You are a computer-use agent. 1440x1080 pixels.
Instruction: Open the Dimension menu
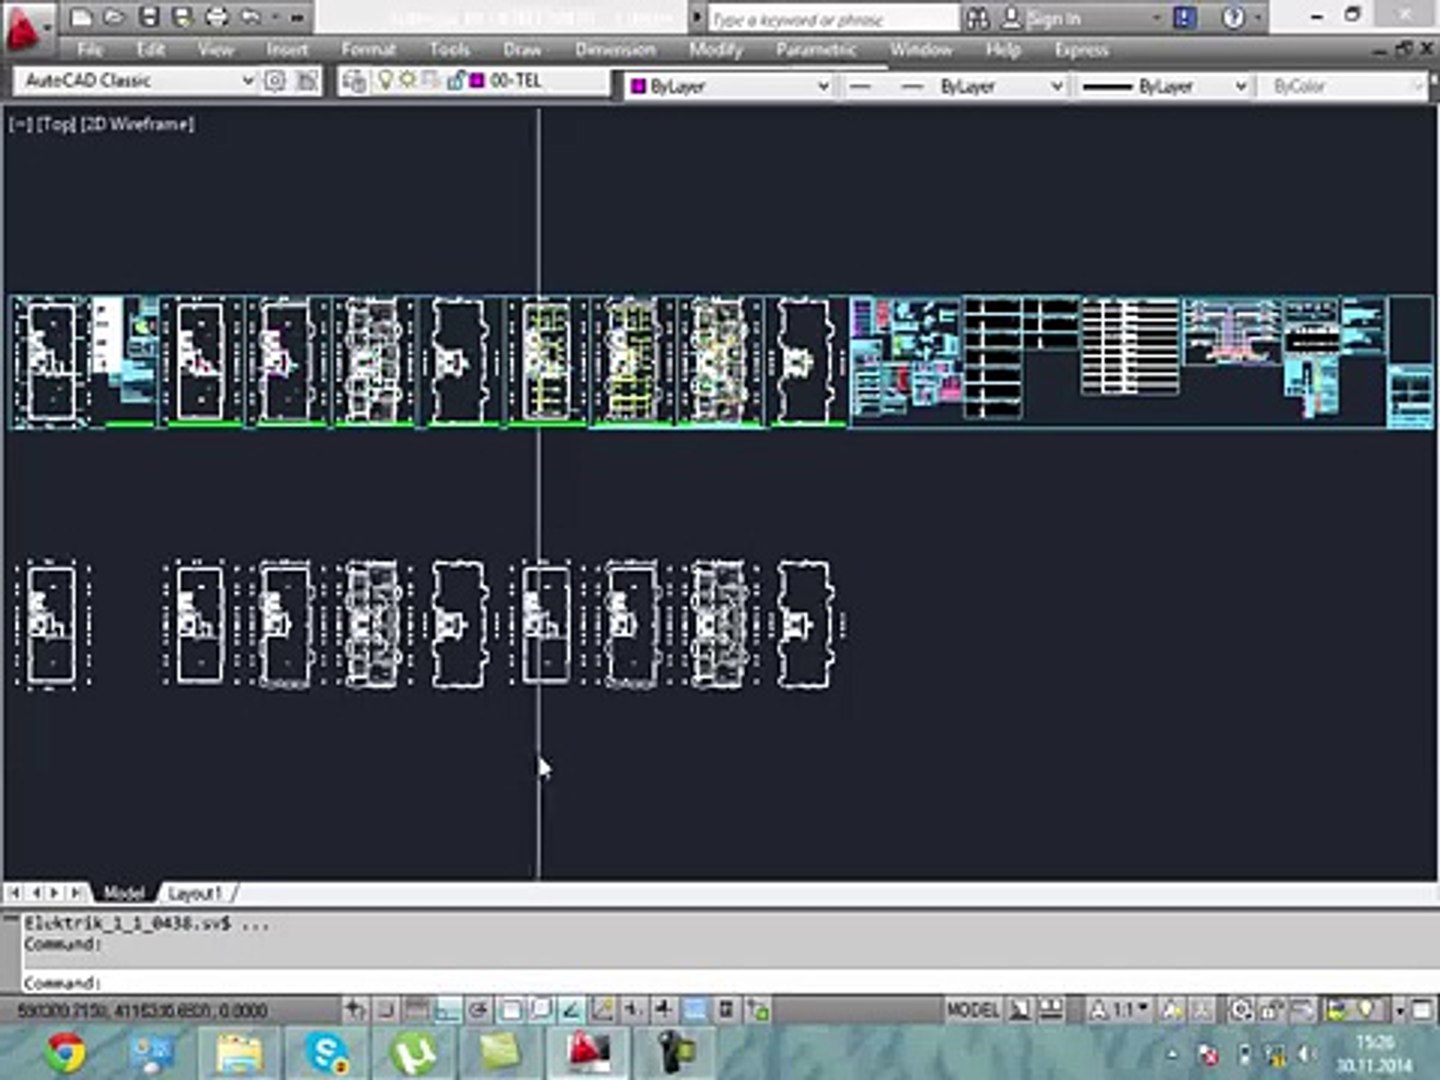[615, 49]
